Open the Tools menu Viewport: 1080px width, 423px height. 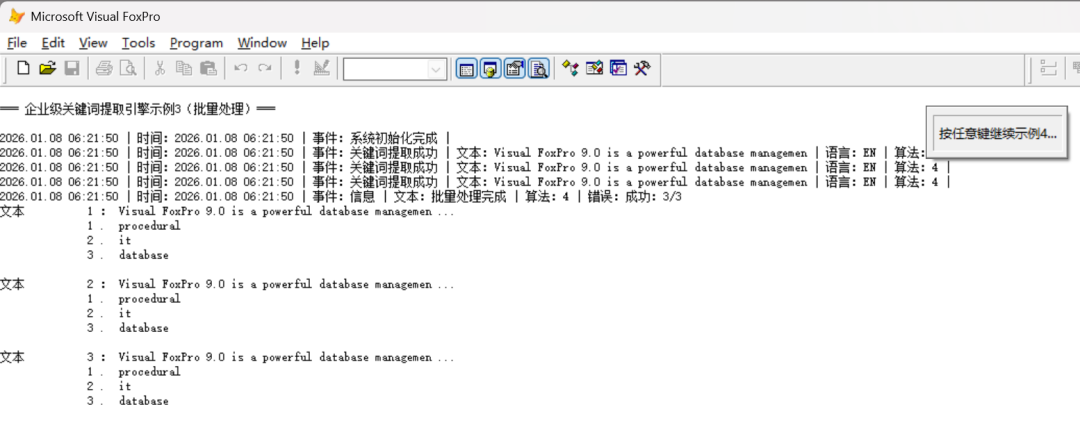138,43
